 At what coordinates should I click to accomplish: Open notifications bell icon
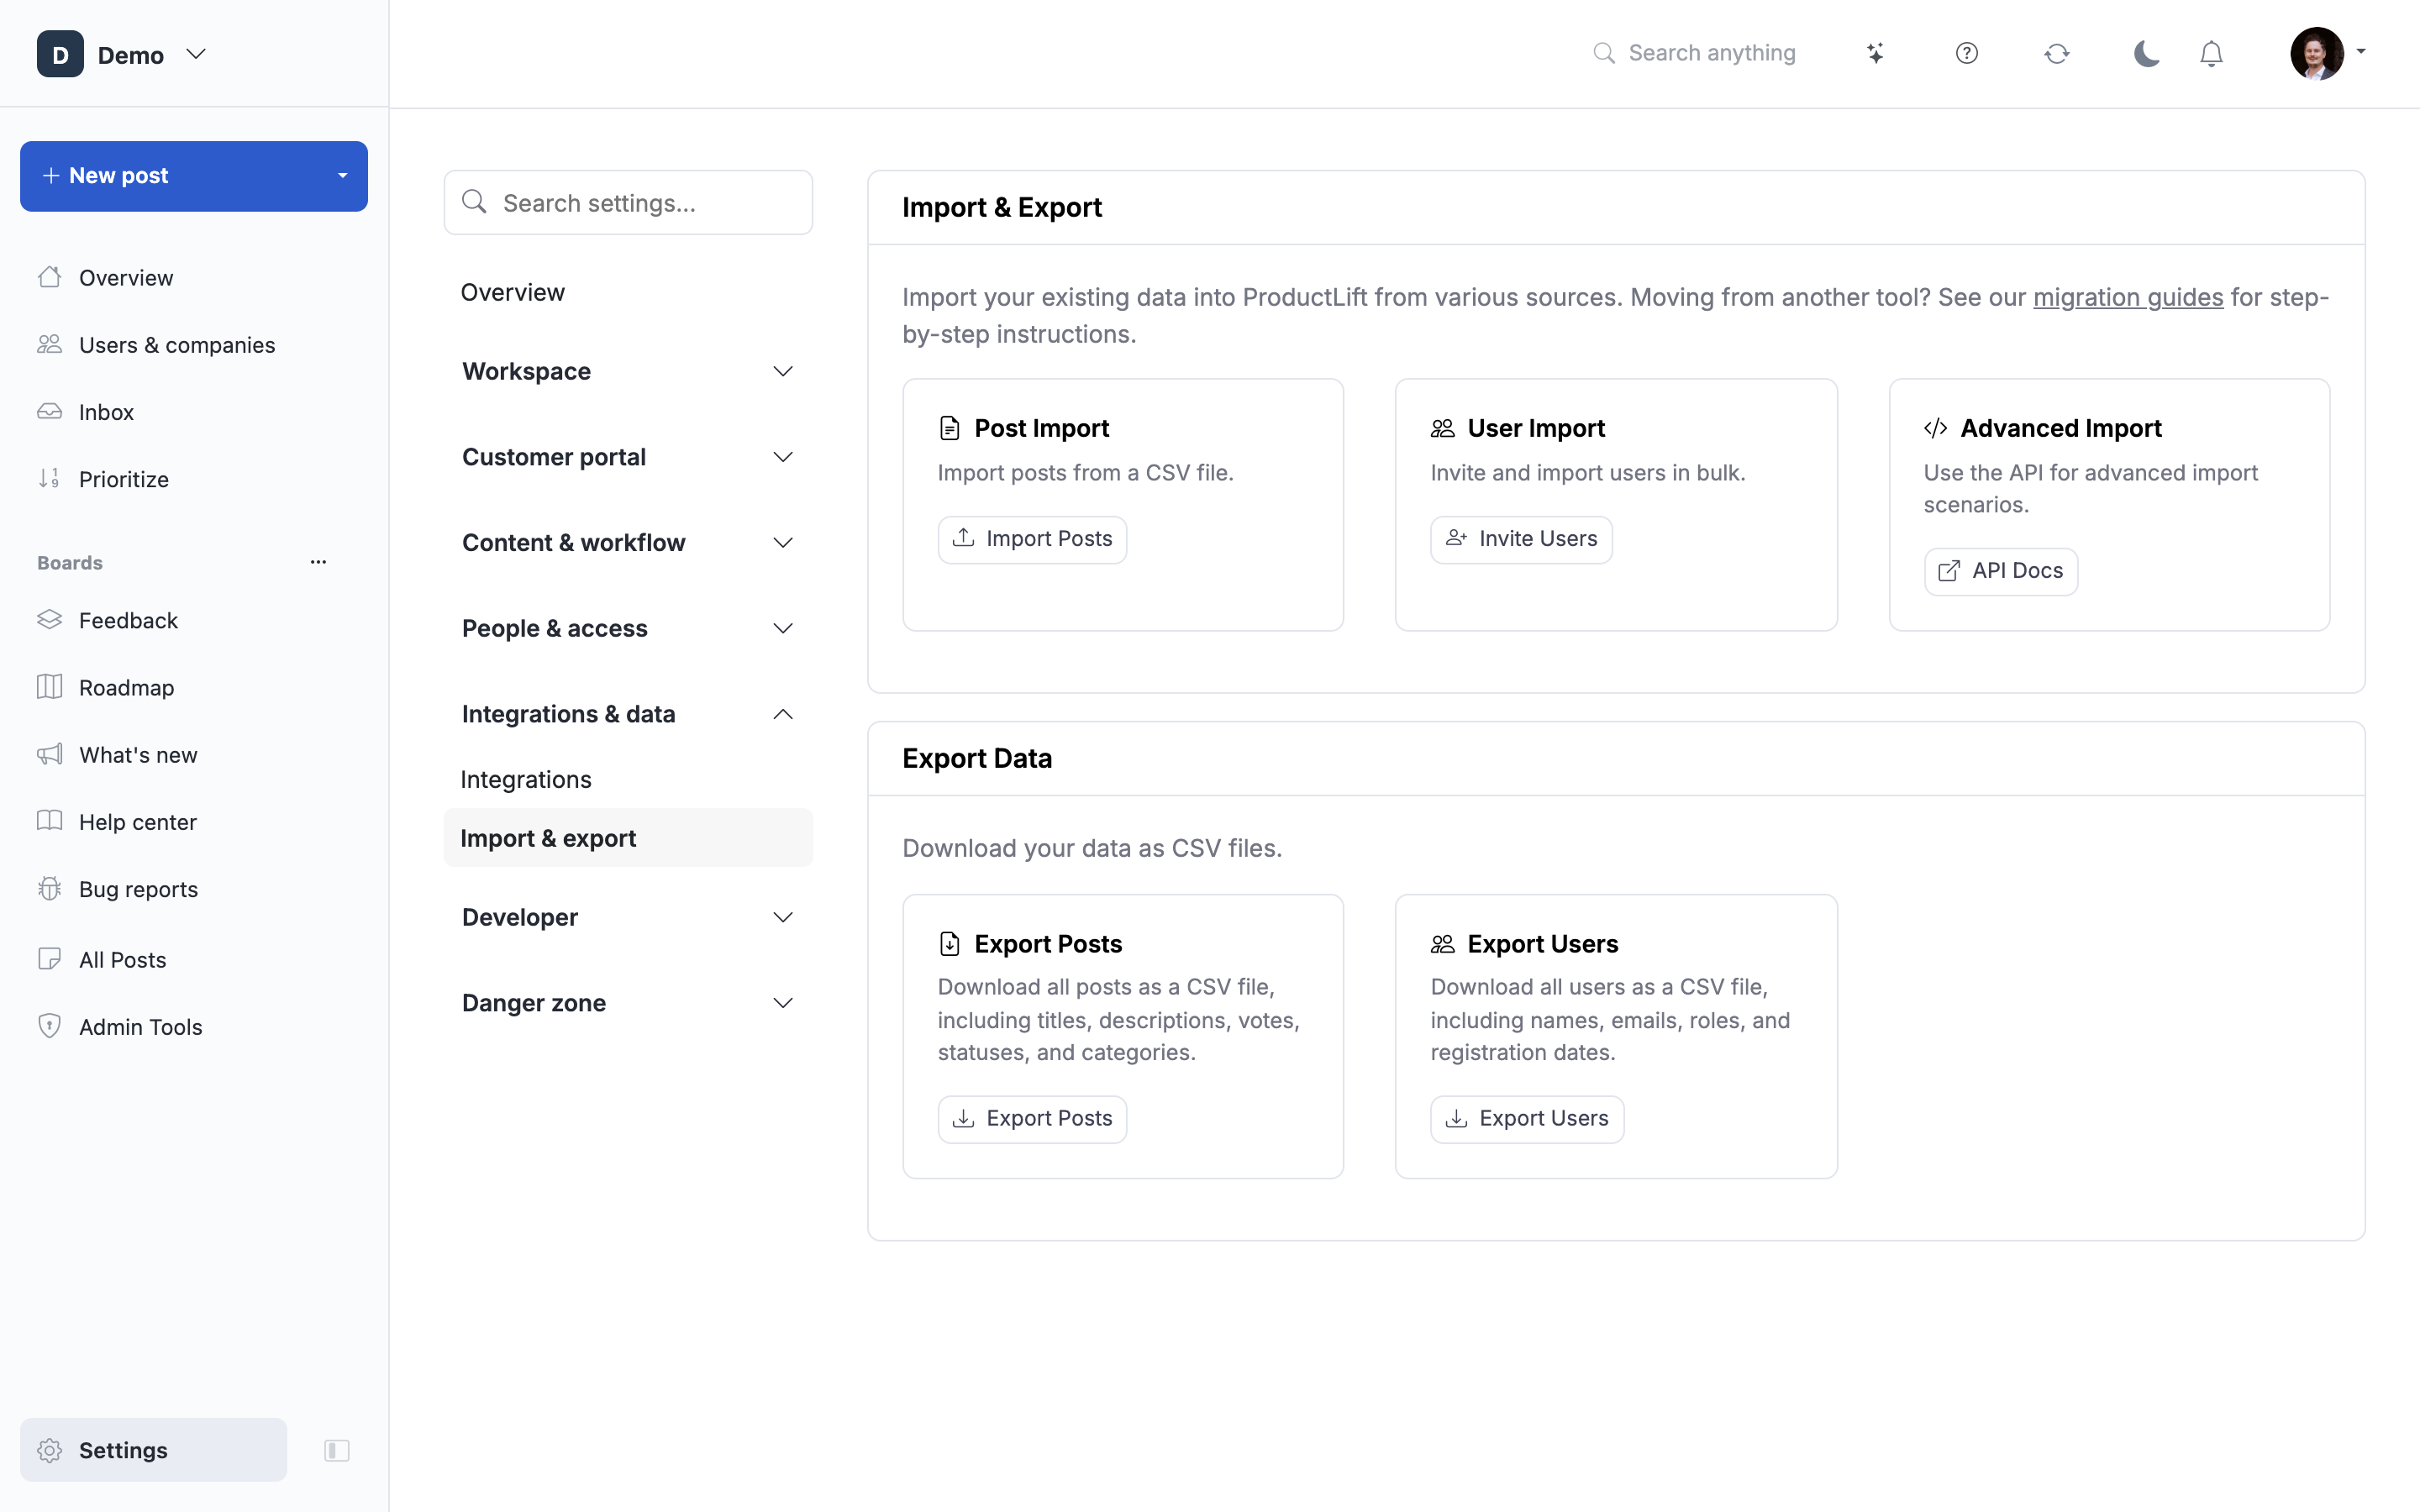pos(2211,53)
